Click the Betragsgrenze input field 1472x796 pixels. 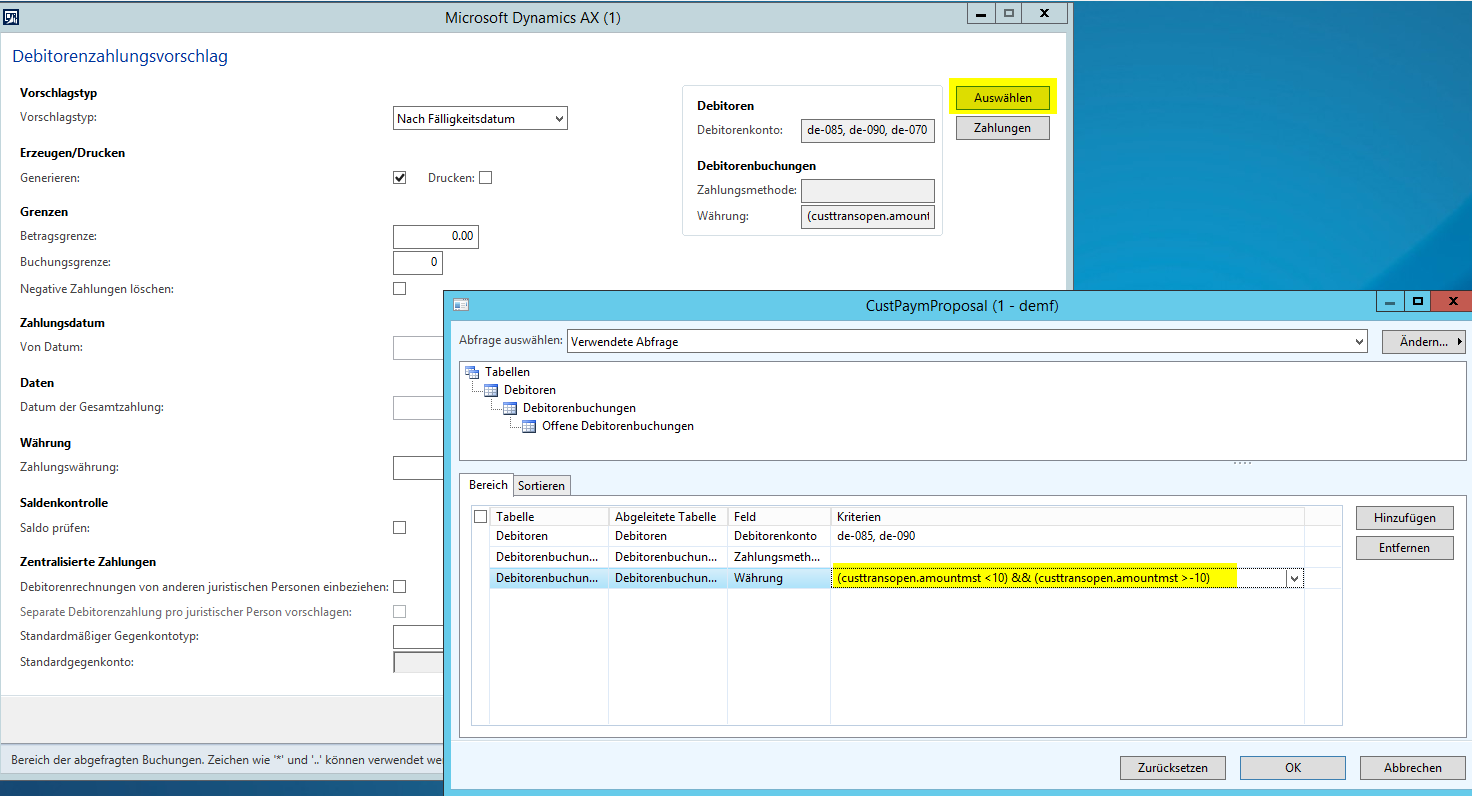click(x=436, y=236)
